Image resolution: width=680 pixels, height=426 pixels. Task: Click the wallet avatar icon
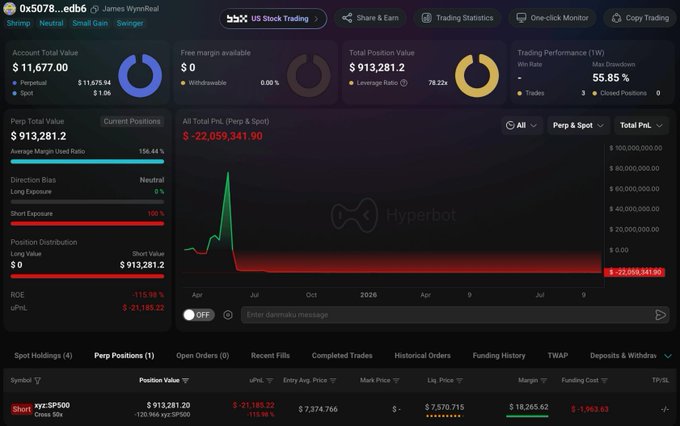[x=9, y=9]
